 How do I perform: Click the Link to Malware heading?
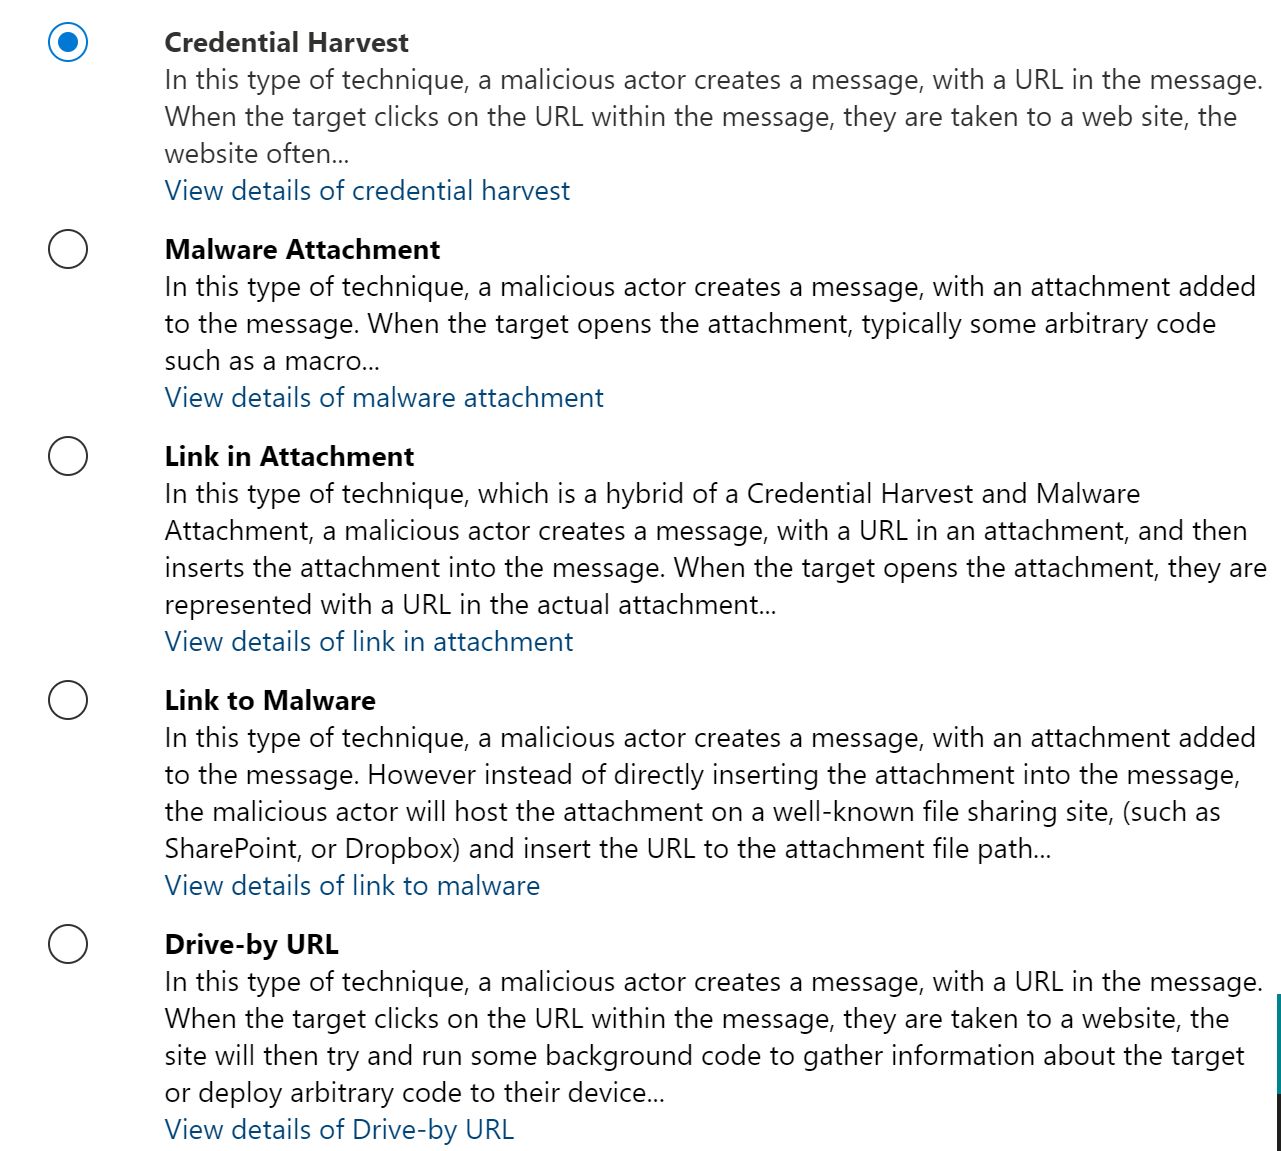(270, 701)
